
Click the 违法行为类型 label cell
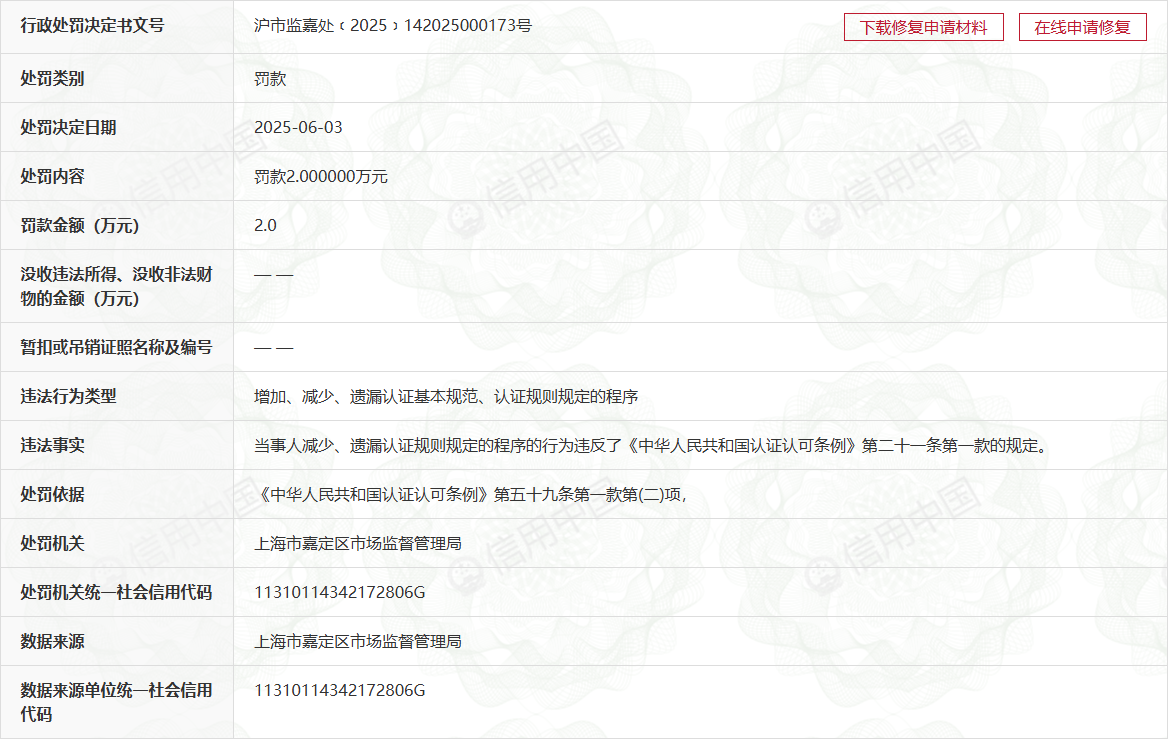(68, 396)
